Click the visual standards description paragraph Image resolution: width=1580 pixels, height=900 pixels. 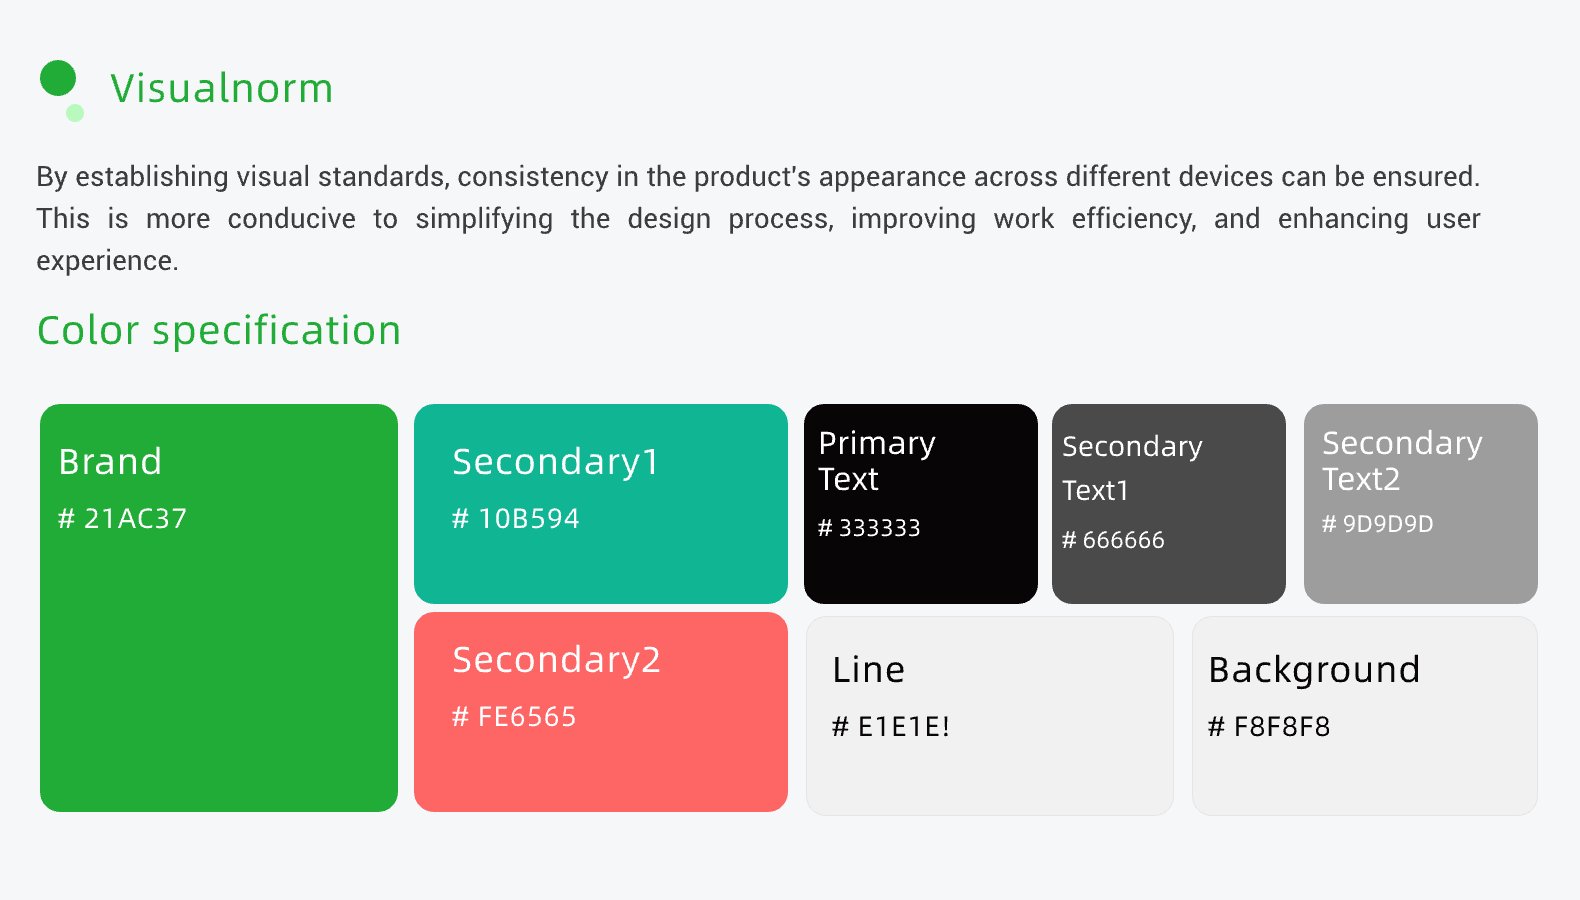pos(758,218)
